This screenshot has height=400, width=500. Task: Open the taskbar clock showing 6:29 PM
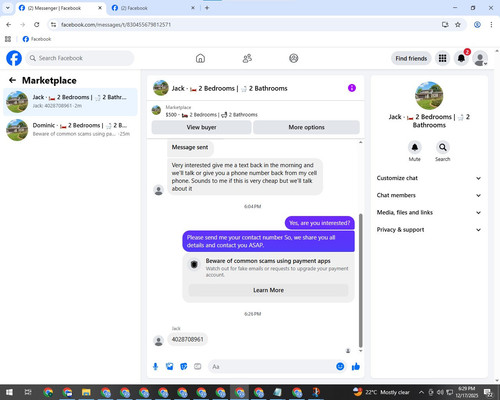tap(467, 392)
